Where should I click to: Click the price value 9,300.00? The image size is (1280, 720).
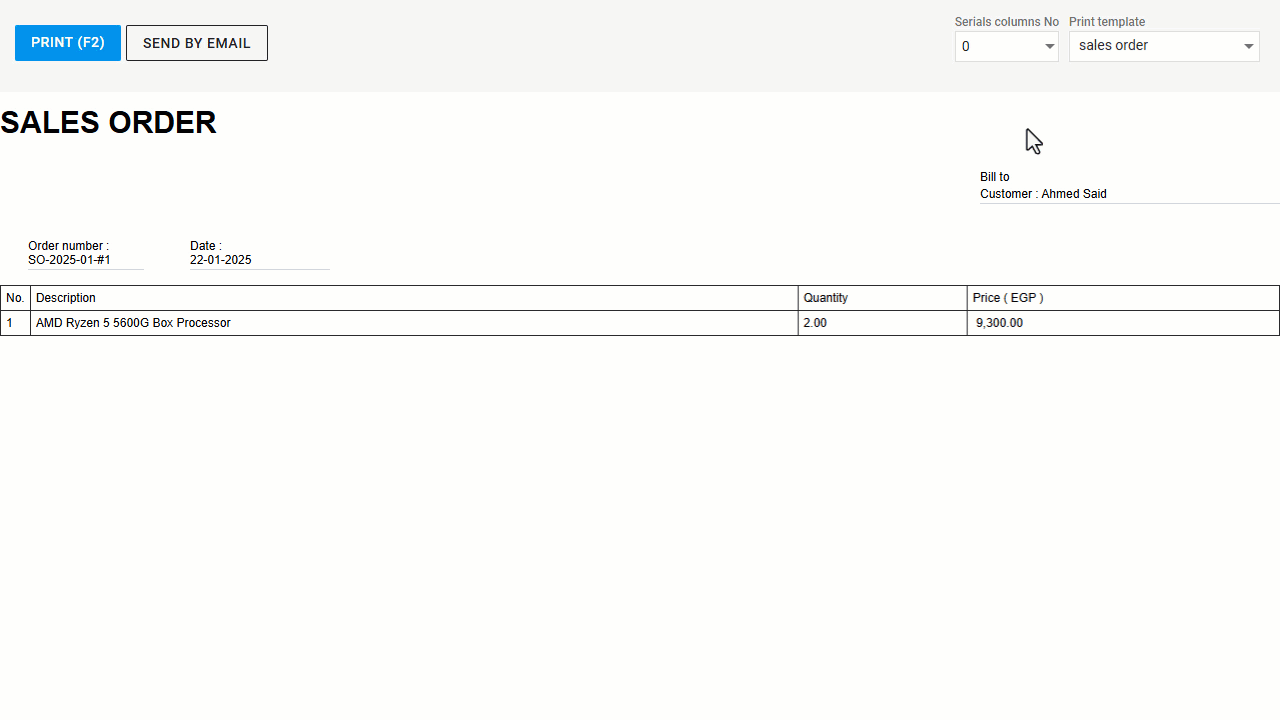pos(999,323)
